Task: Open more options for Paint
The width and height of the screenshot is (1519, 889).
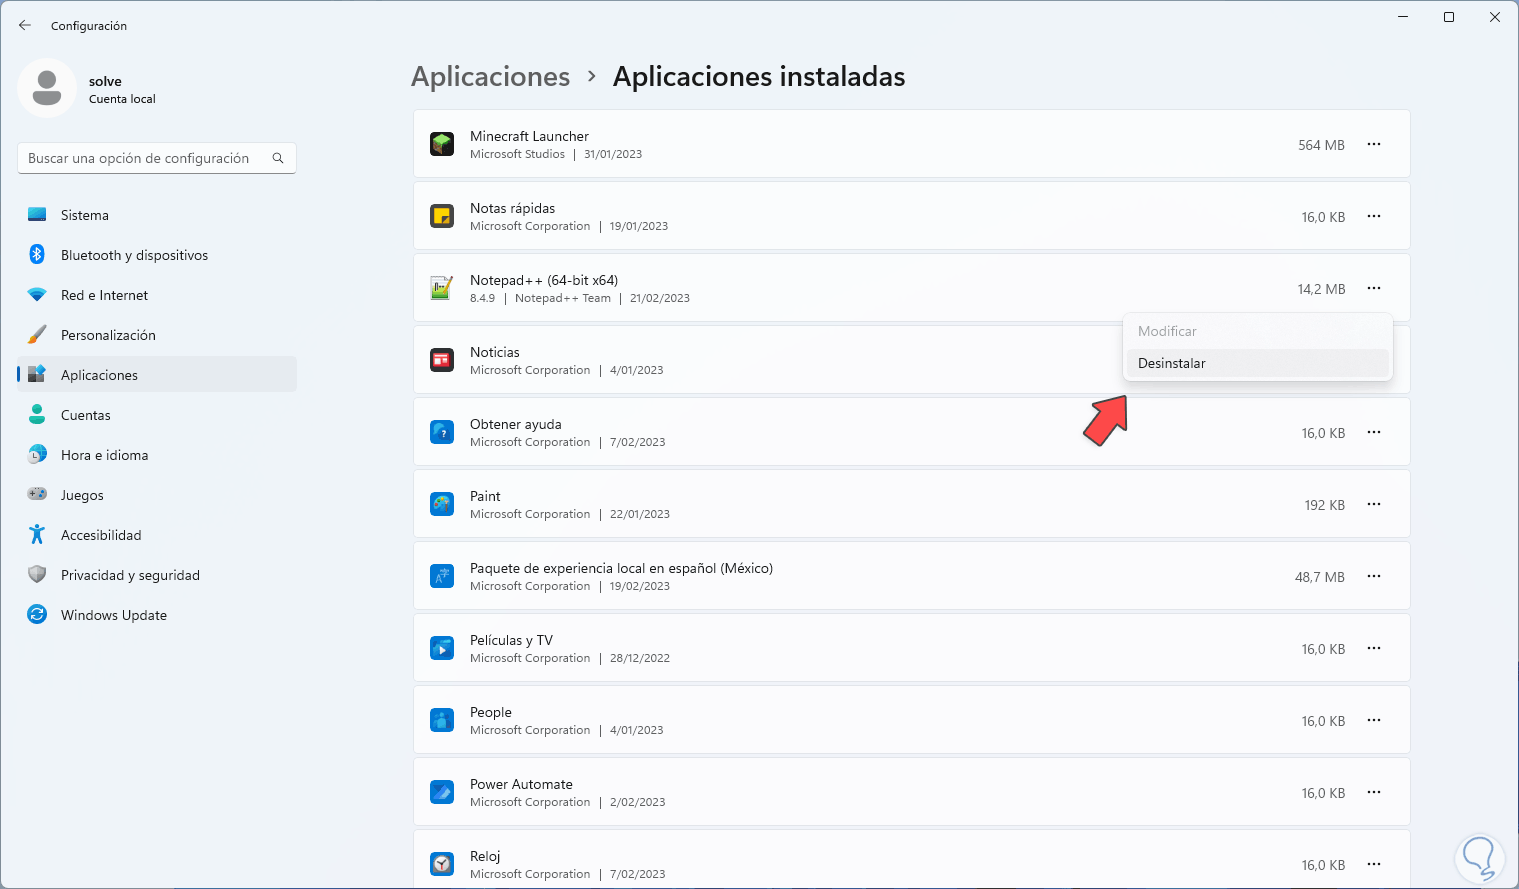Action: (x=1374, y=505)
